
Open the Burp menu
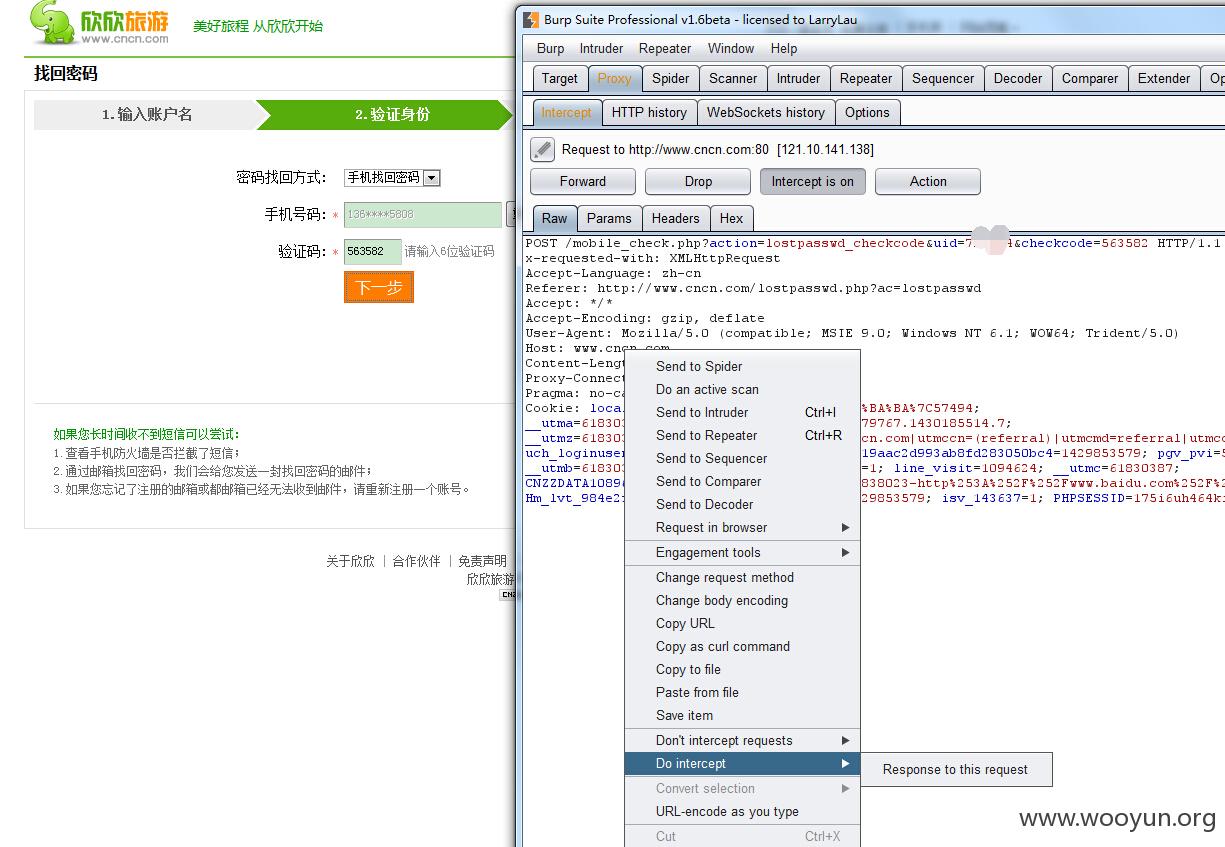point(550,48)
